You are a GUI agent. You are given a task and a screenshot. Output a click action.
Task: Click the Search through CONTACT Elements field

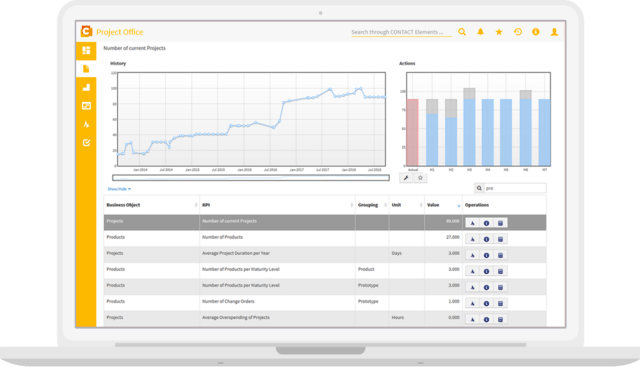click(x=401, y=32)
